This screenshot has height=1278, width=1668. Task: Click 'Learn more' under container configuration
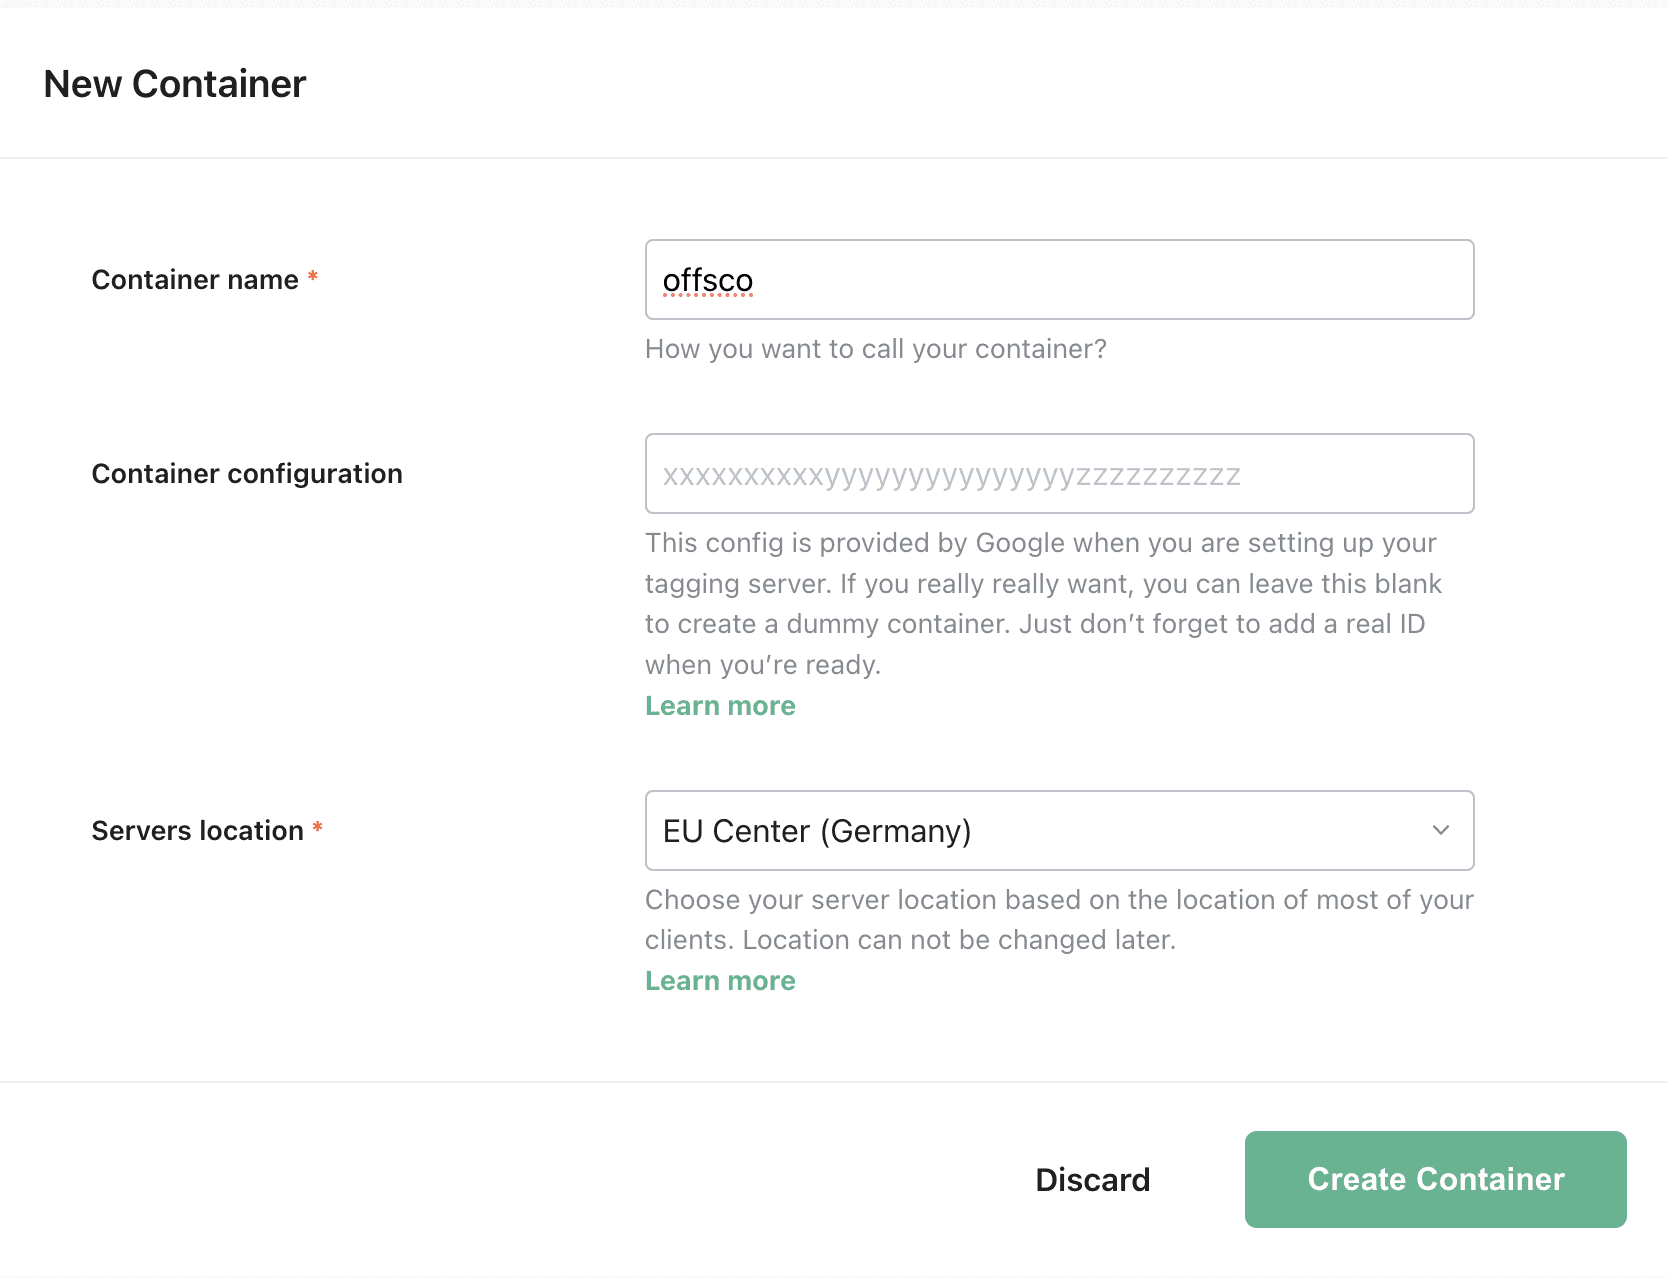click(x=720, y=705)
